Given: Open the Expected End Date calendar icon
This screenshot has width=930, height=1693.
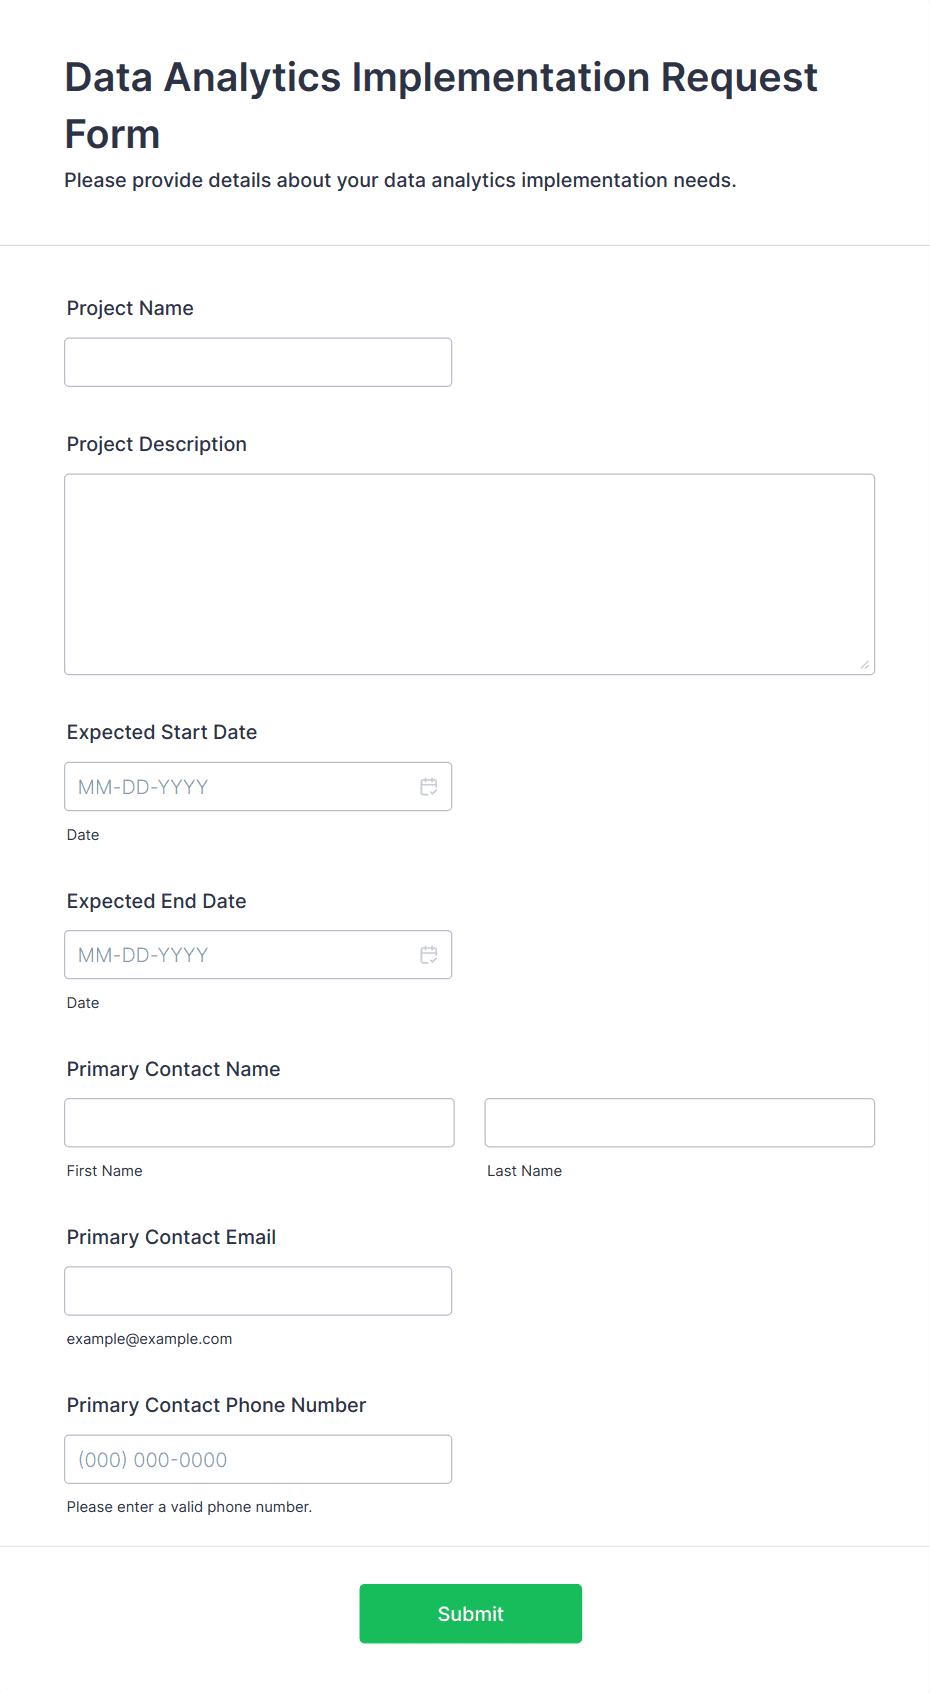Looking at the screenshot, I should pos(429,955).
